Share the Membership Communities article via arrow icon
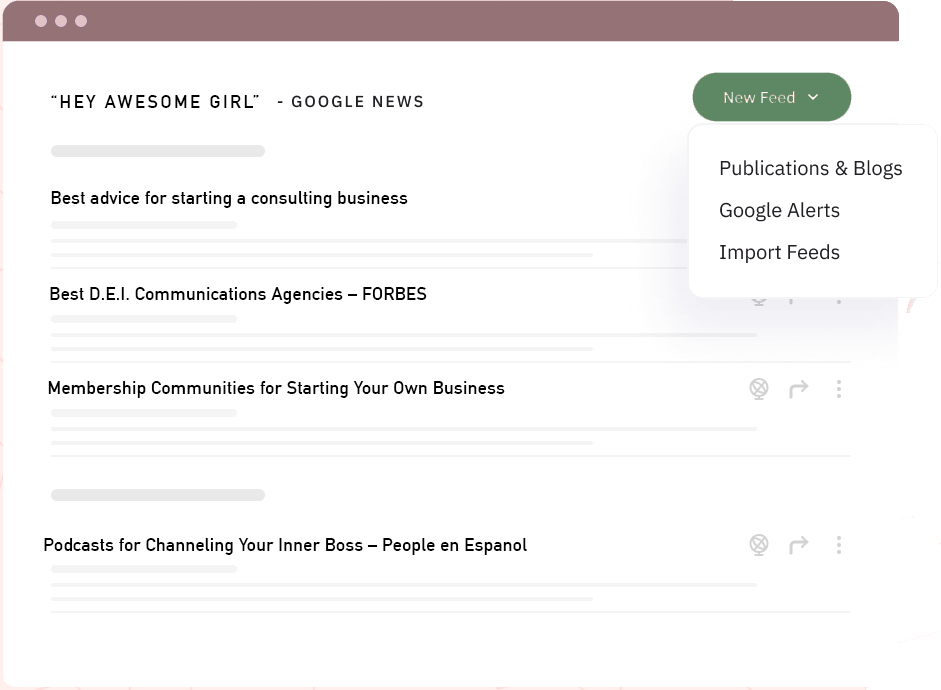 click(798, 389)
